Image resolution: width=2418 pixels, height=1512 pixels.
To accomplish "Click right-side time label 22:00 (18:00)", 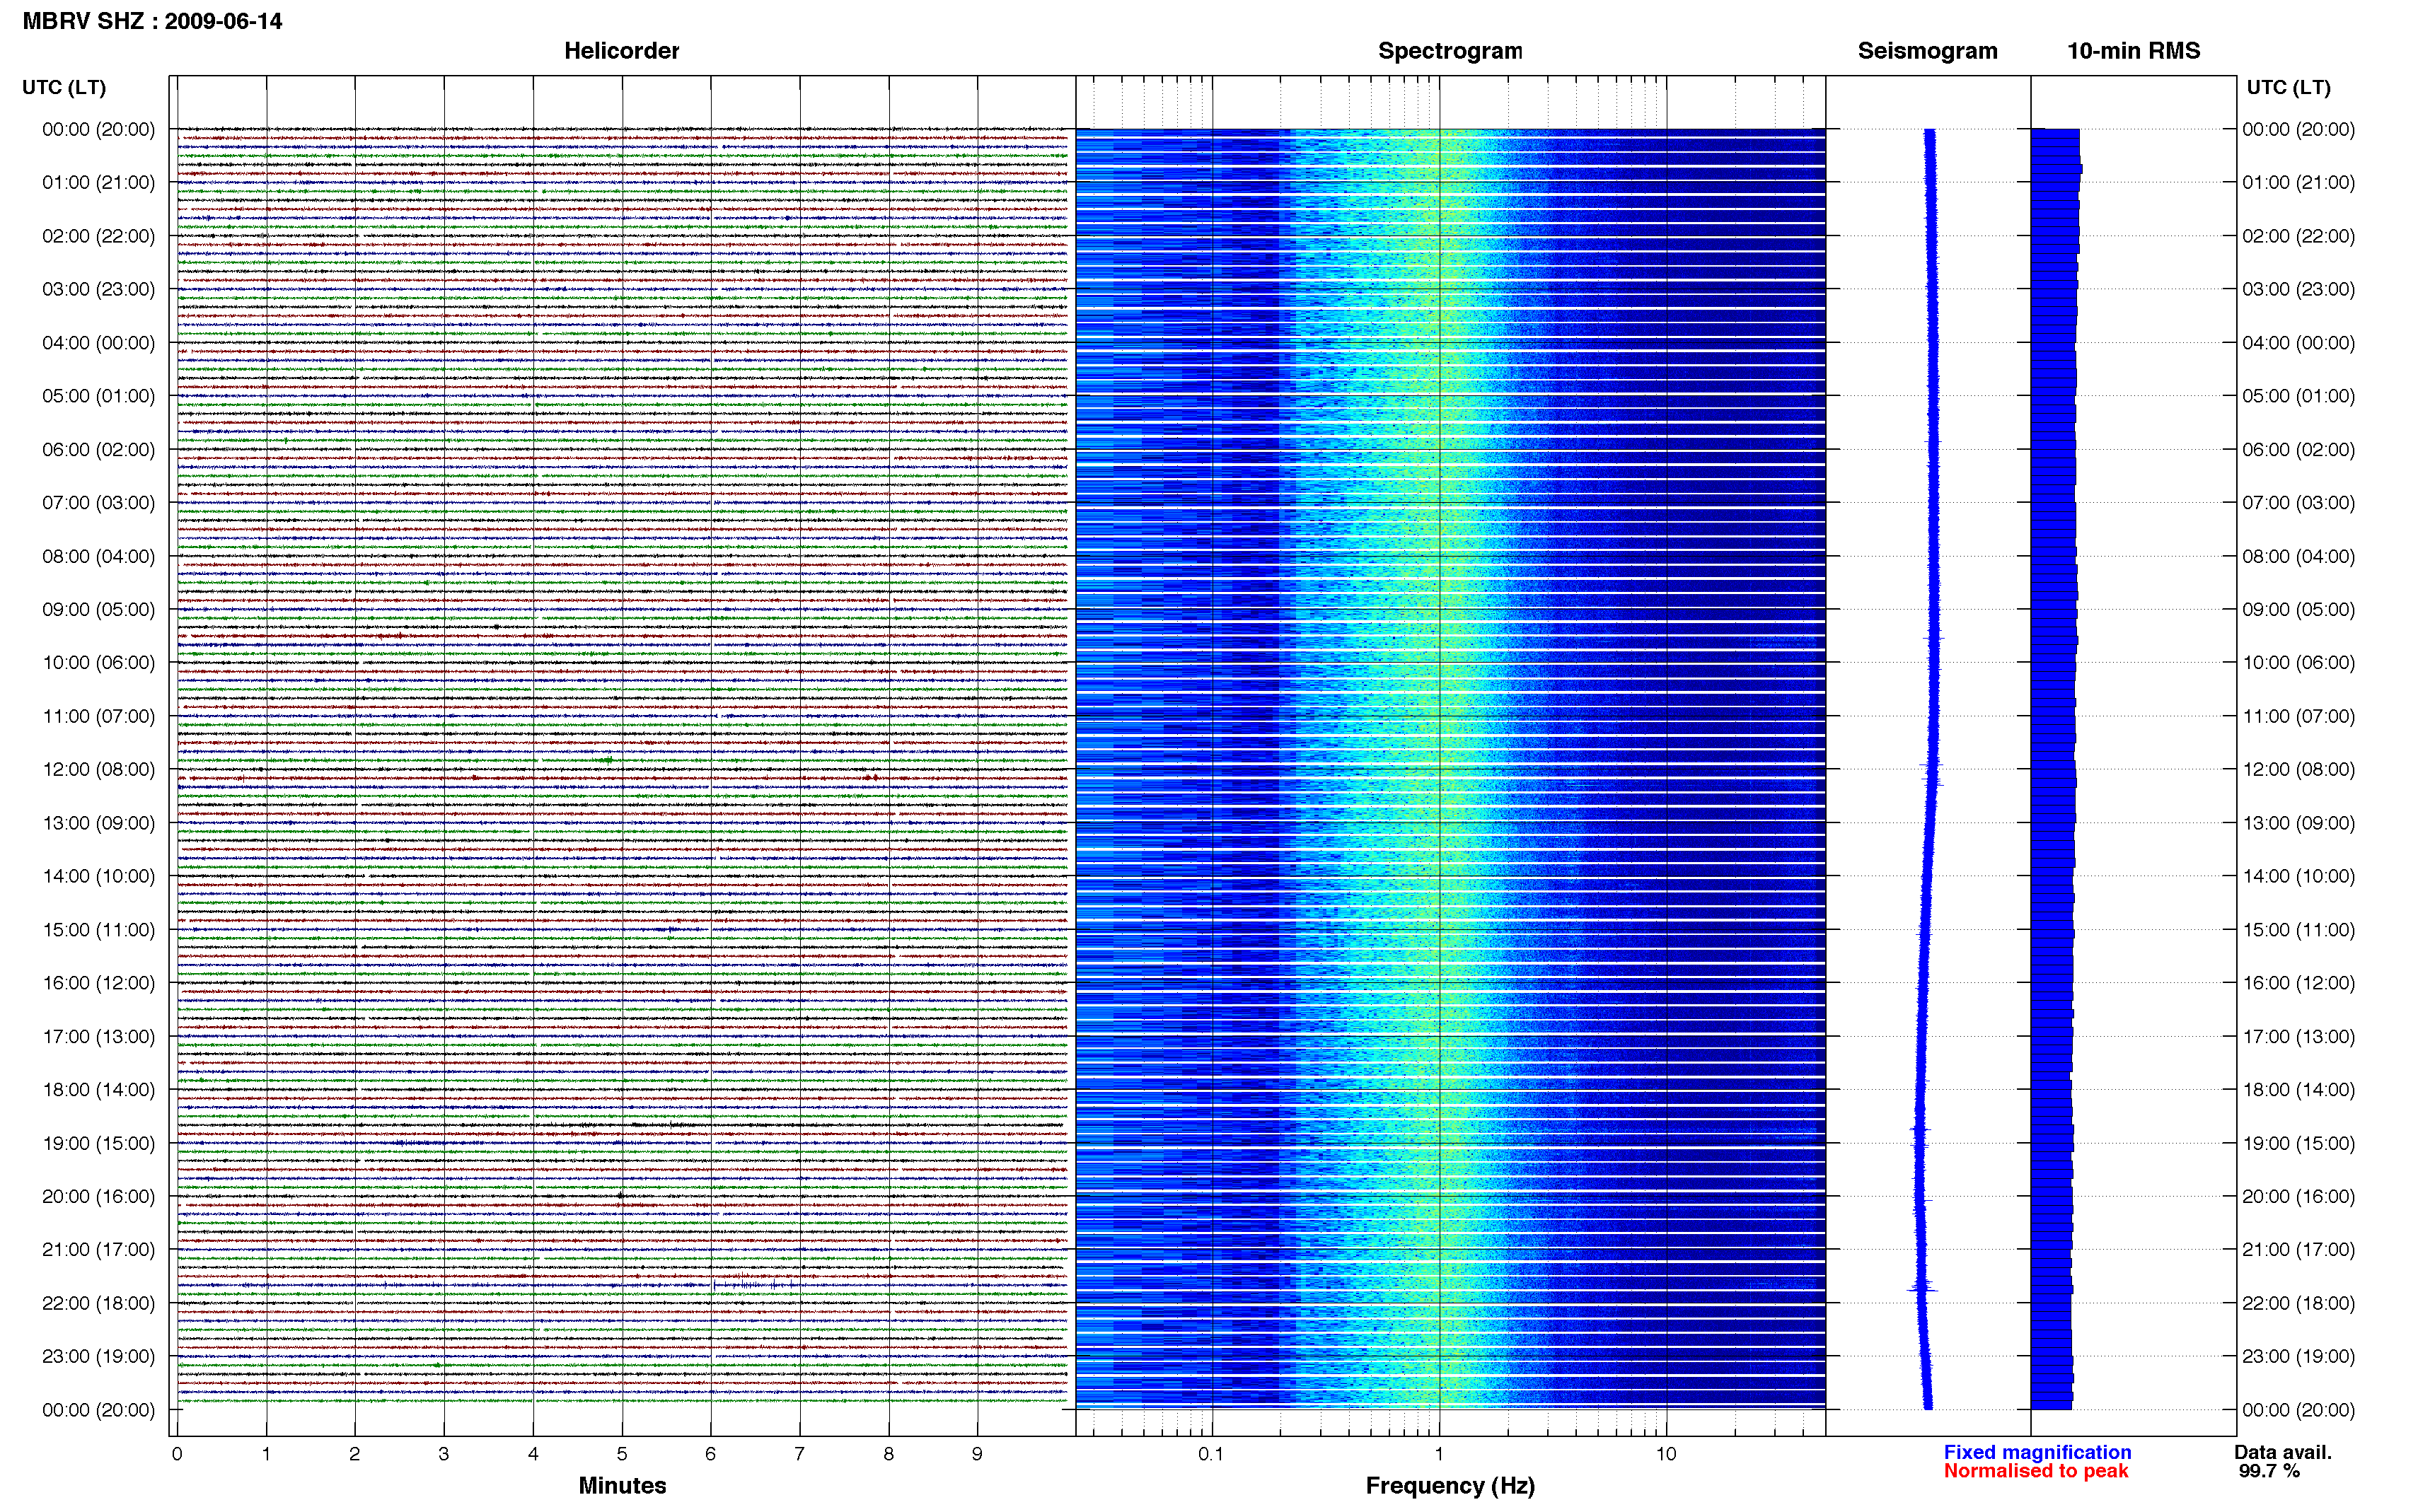I will [x=2298, y=1303].
